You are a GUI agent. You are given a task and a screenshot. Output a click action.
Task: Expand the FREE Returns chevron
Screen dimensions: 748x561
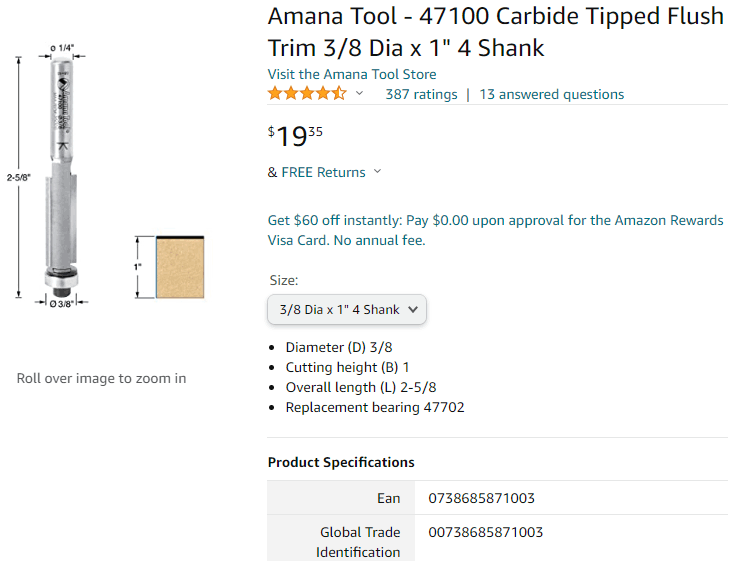pos(377,171)
